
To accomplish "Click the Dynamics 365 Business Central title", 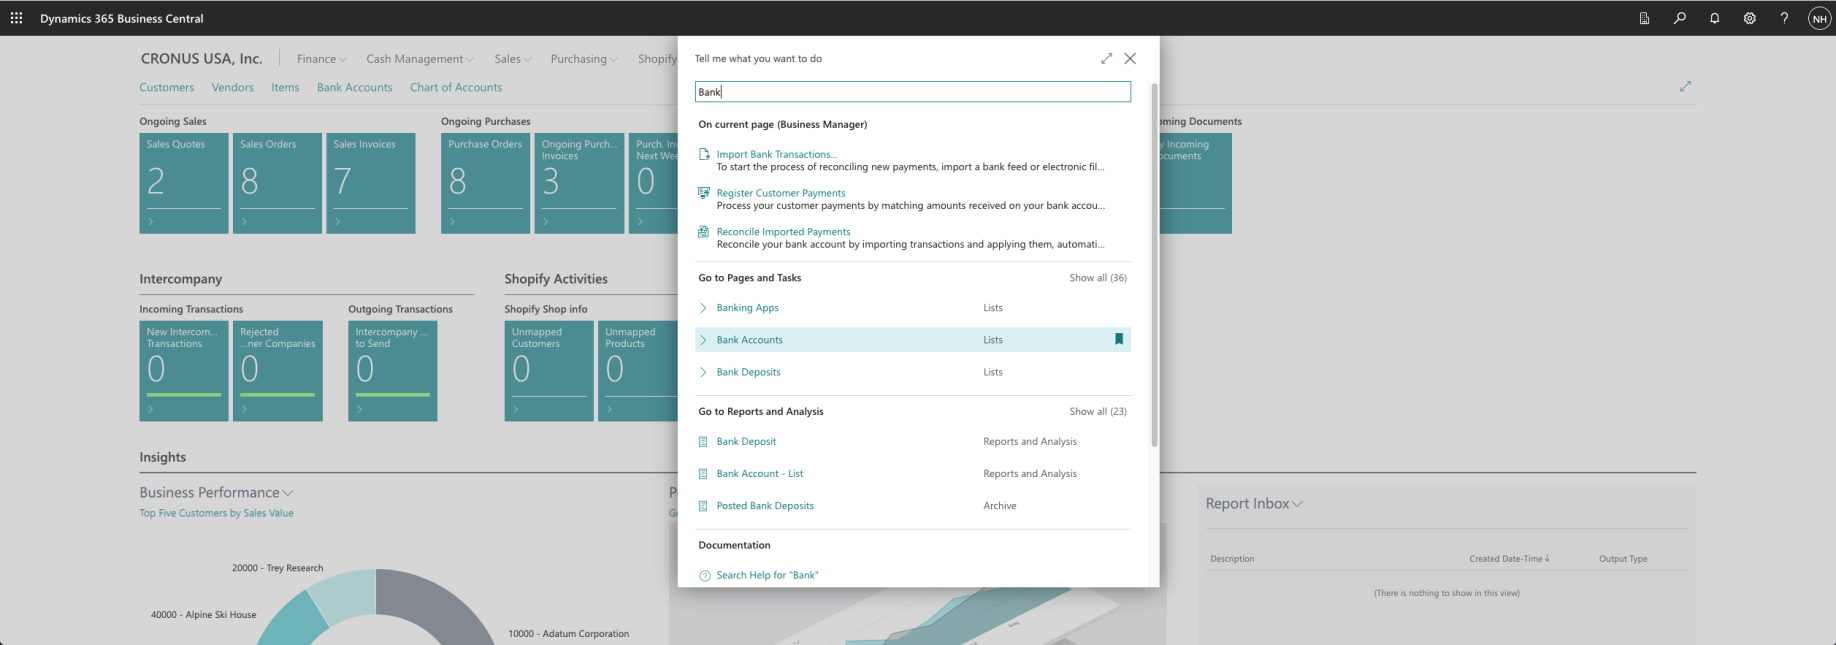I will pos(122,18).
